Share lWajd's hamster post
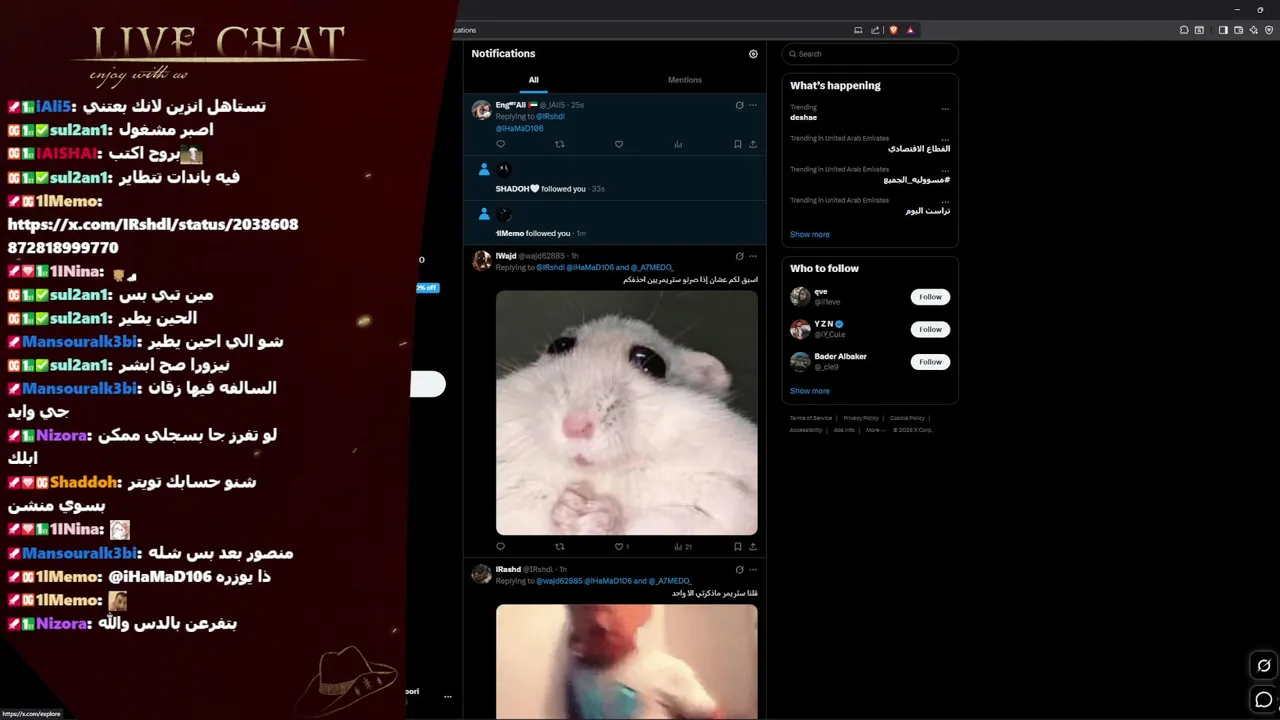 [753, 547]
